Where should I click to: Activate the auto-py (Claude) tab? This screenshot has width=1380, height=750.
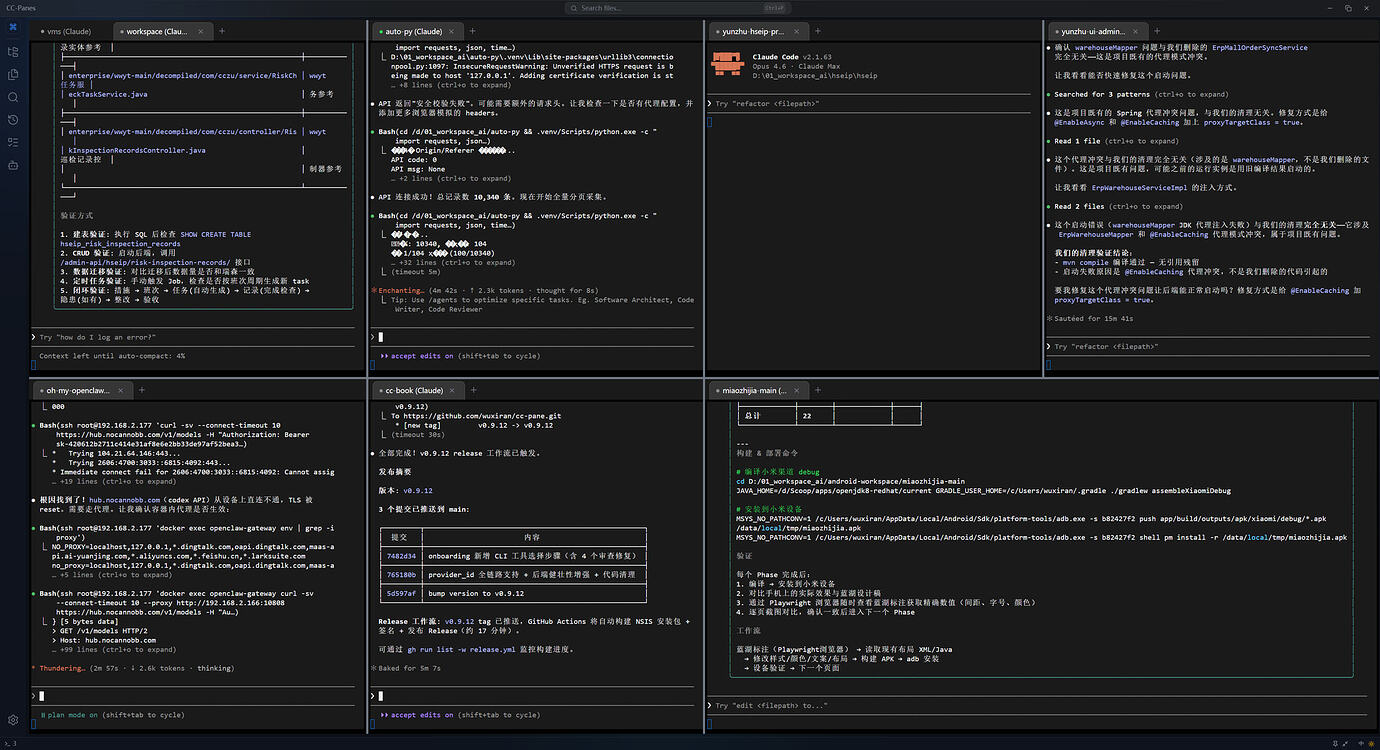[x=417, y=31]
